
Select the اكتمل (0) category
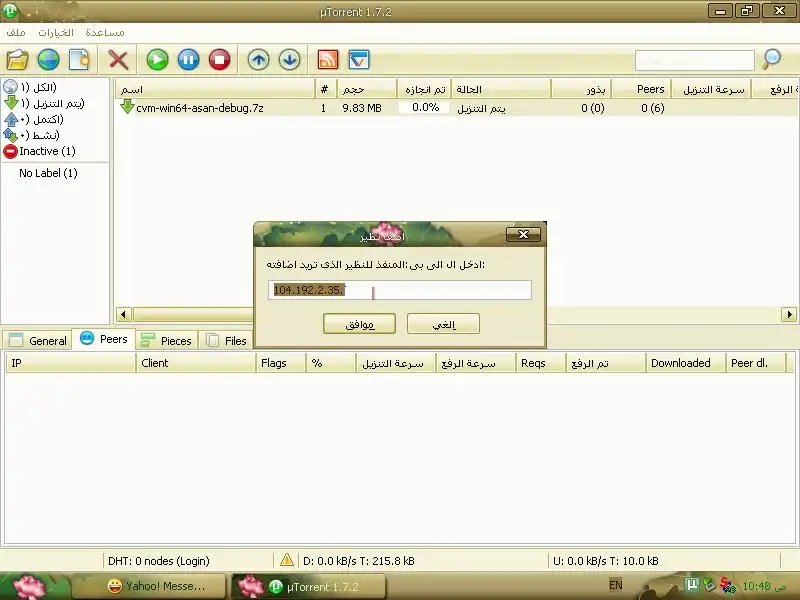[34, 119]
